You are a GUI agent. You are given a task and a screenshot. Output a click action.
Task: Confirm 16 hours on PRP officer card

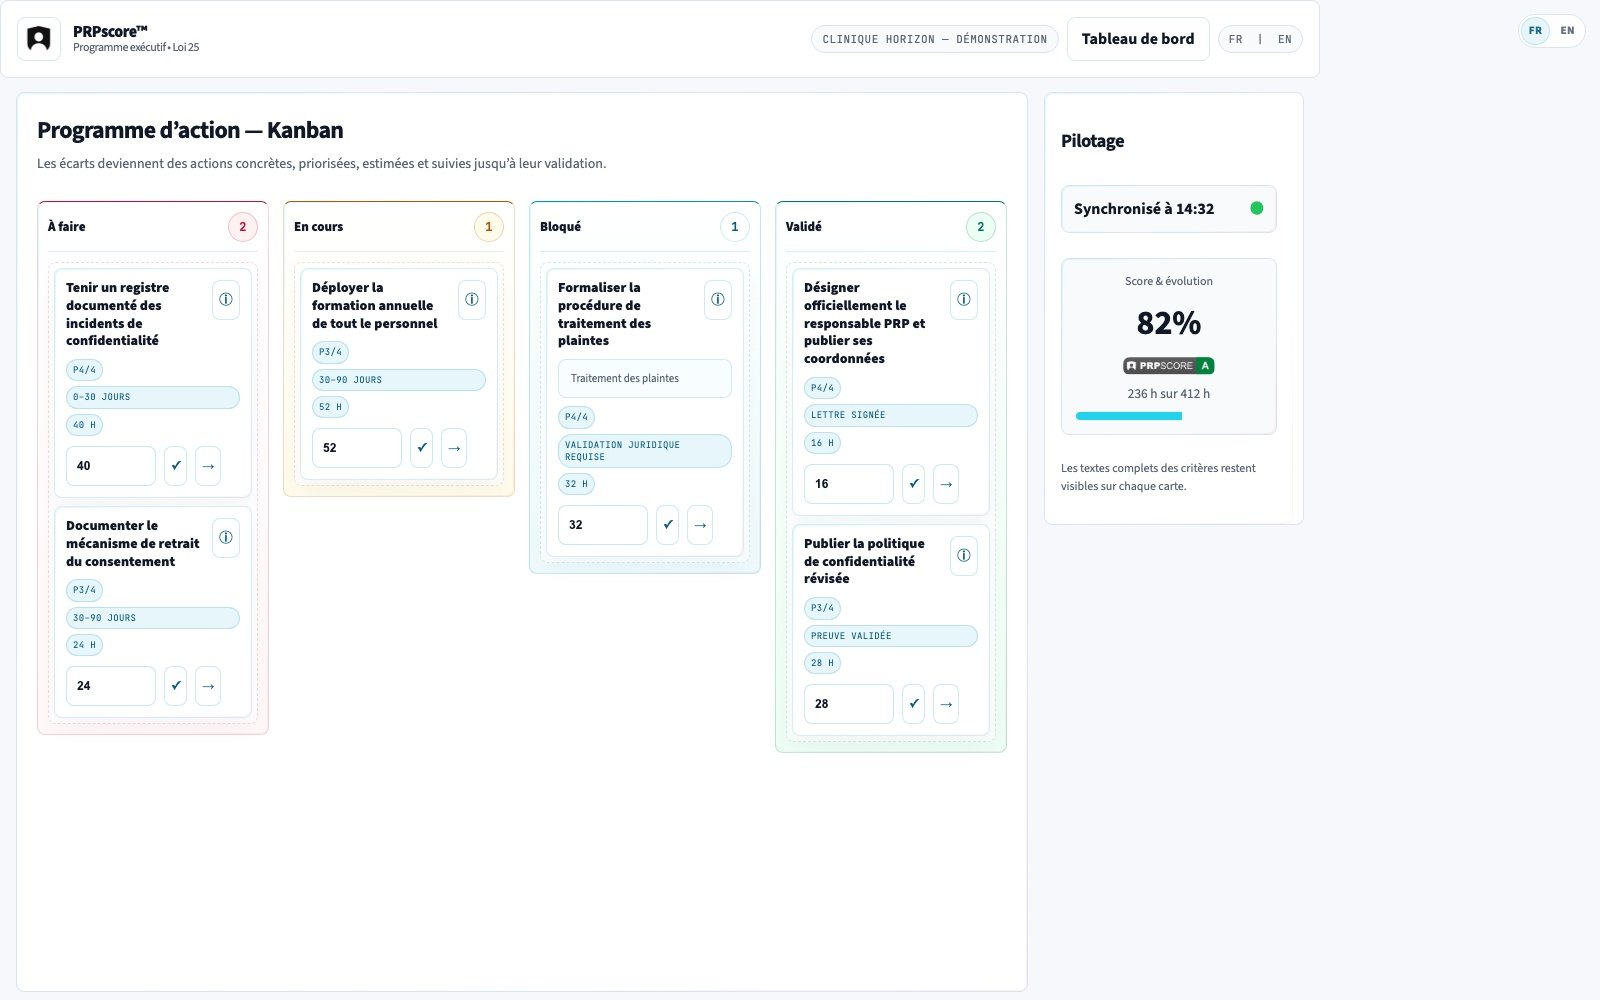(914, 484)
